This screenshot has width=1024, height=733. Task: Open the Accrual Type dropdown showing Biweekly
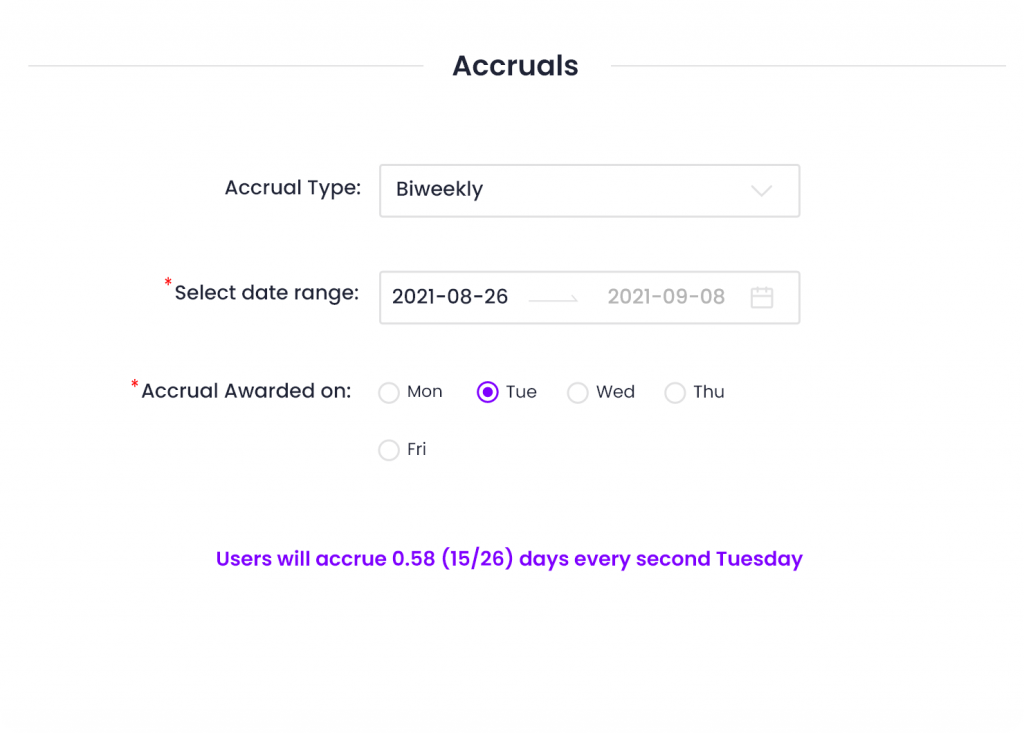point(589,190)
